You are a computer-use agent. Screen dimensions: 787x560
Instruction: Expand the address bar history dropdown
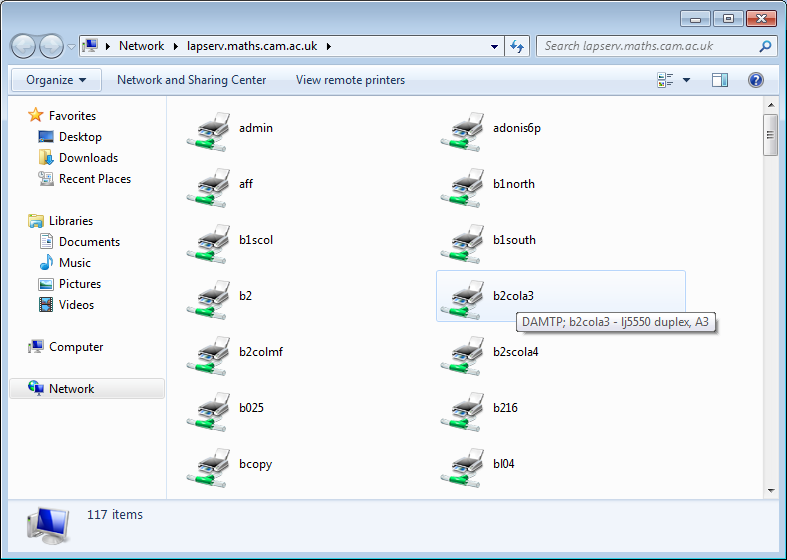tap(495, 46)
